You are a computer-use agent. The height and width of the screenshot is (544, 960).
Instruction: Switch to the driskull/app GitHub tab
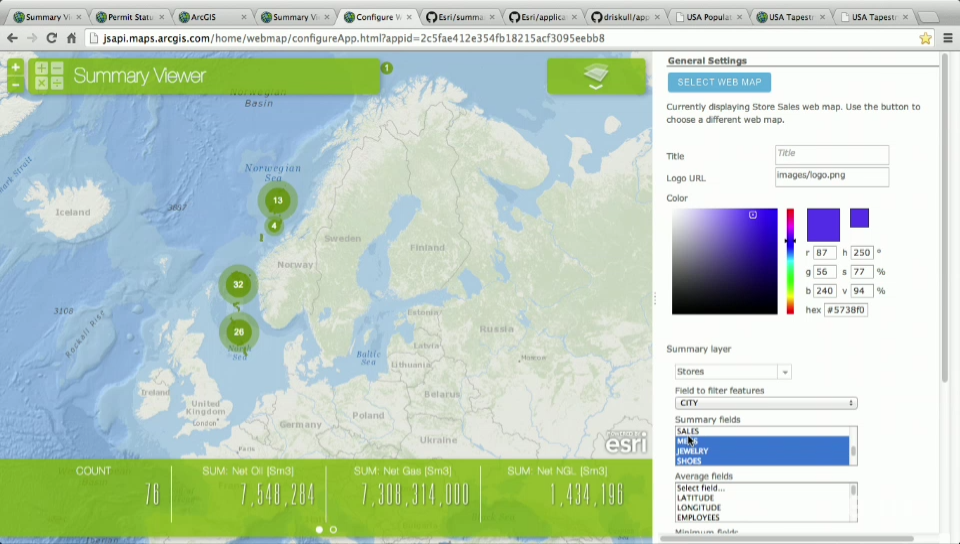tap(623, 17)
